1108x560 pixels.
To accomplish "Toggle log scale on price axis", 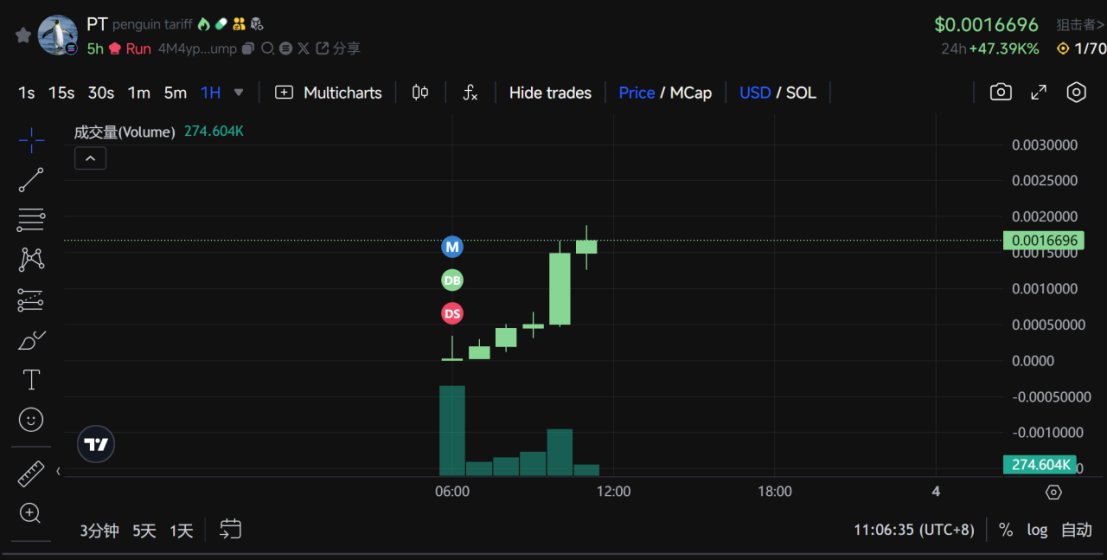I will (x=1037, y=530).
